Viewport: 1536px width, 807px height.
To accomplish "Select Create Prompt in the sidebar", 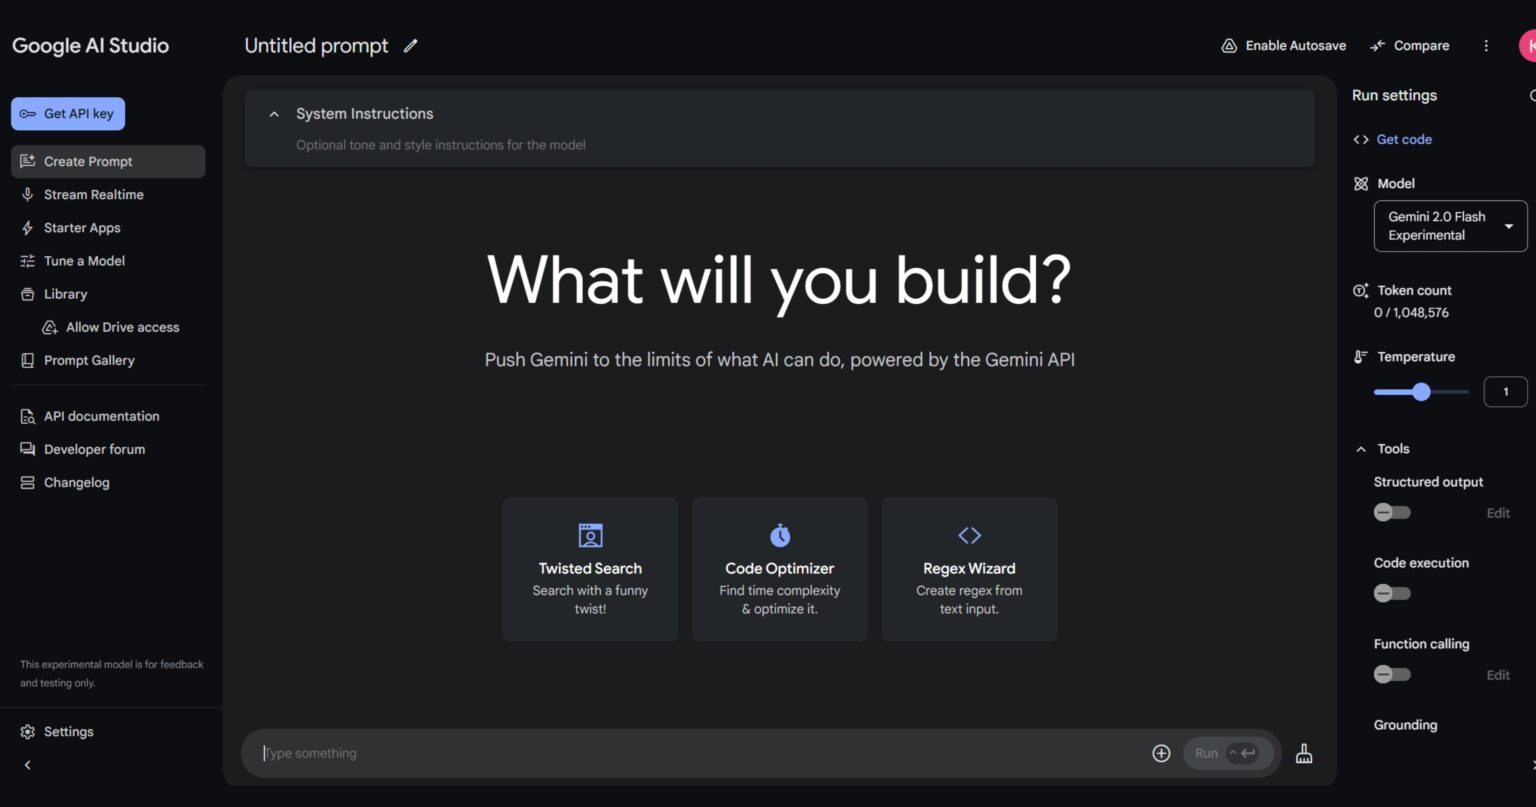I will pyautogui.click(x=88, y=161).
